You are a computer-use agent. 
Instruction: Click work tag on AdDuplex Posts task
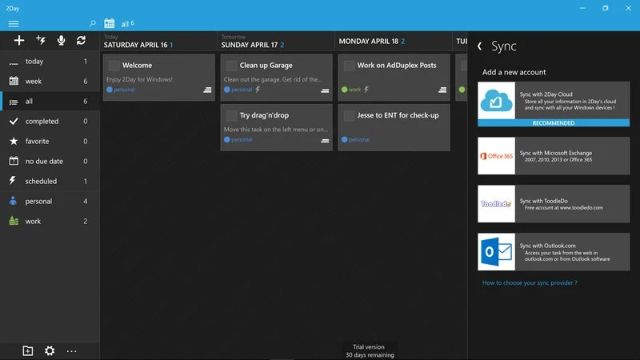351,89
